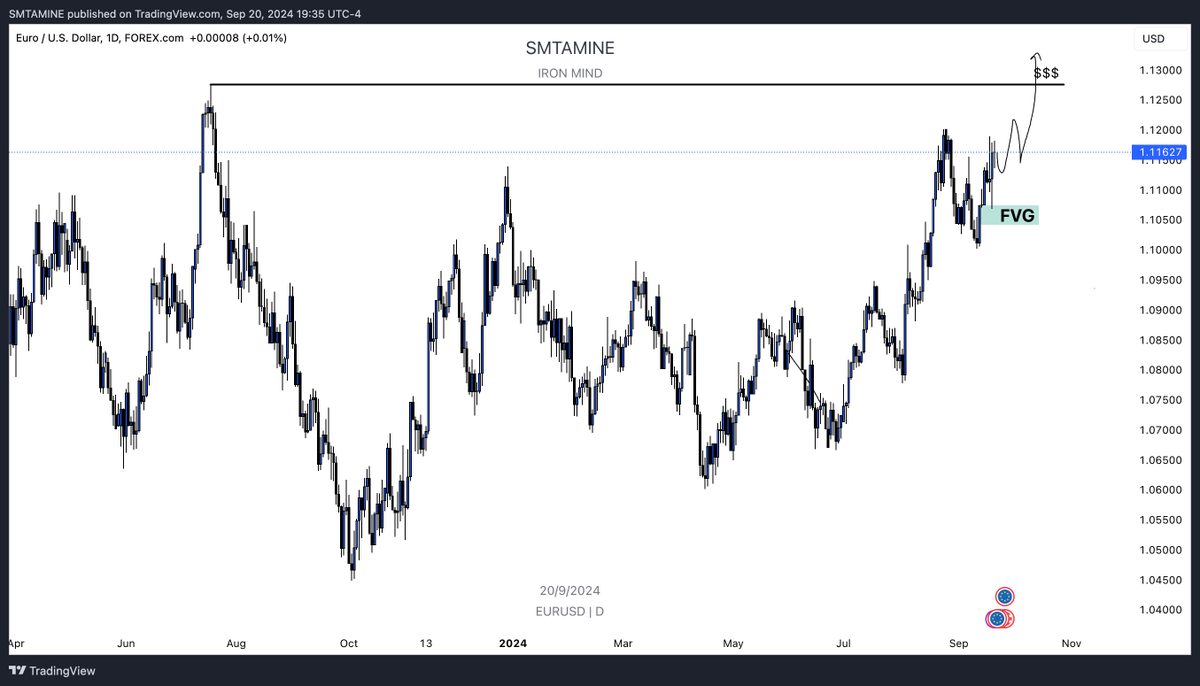Click the Aug label on time axis
Screen dimensions: 1200x686
click(235, 644)
